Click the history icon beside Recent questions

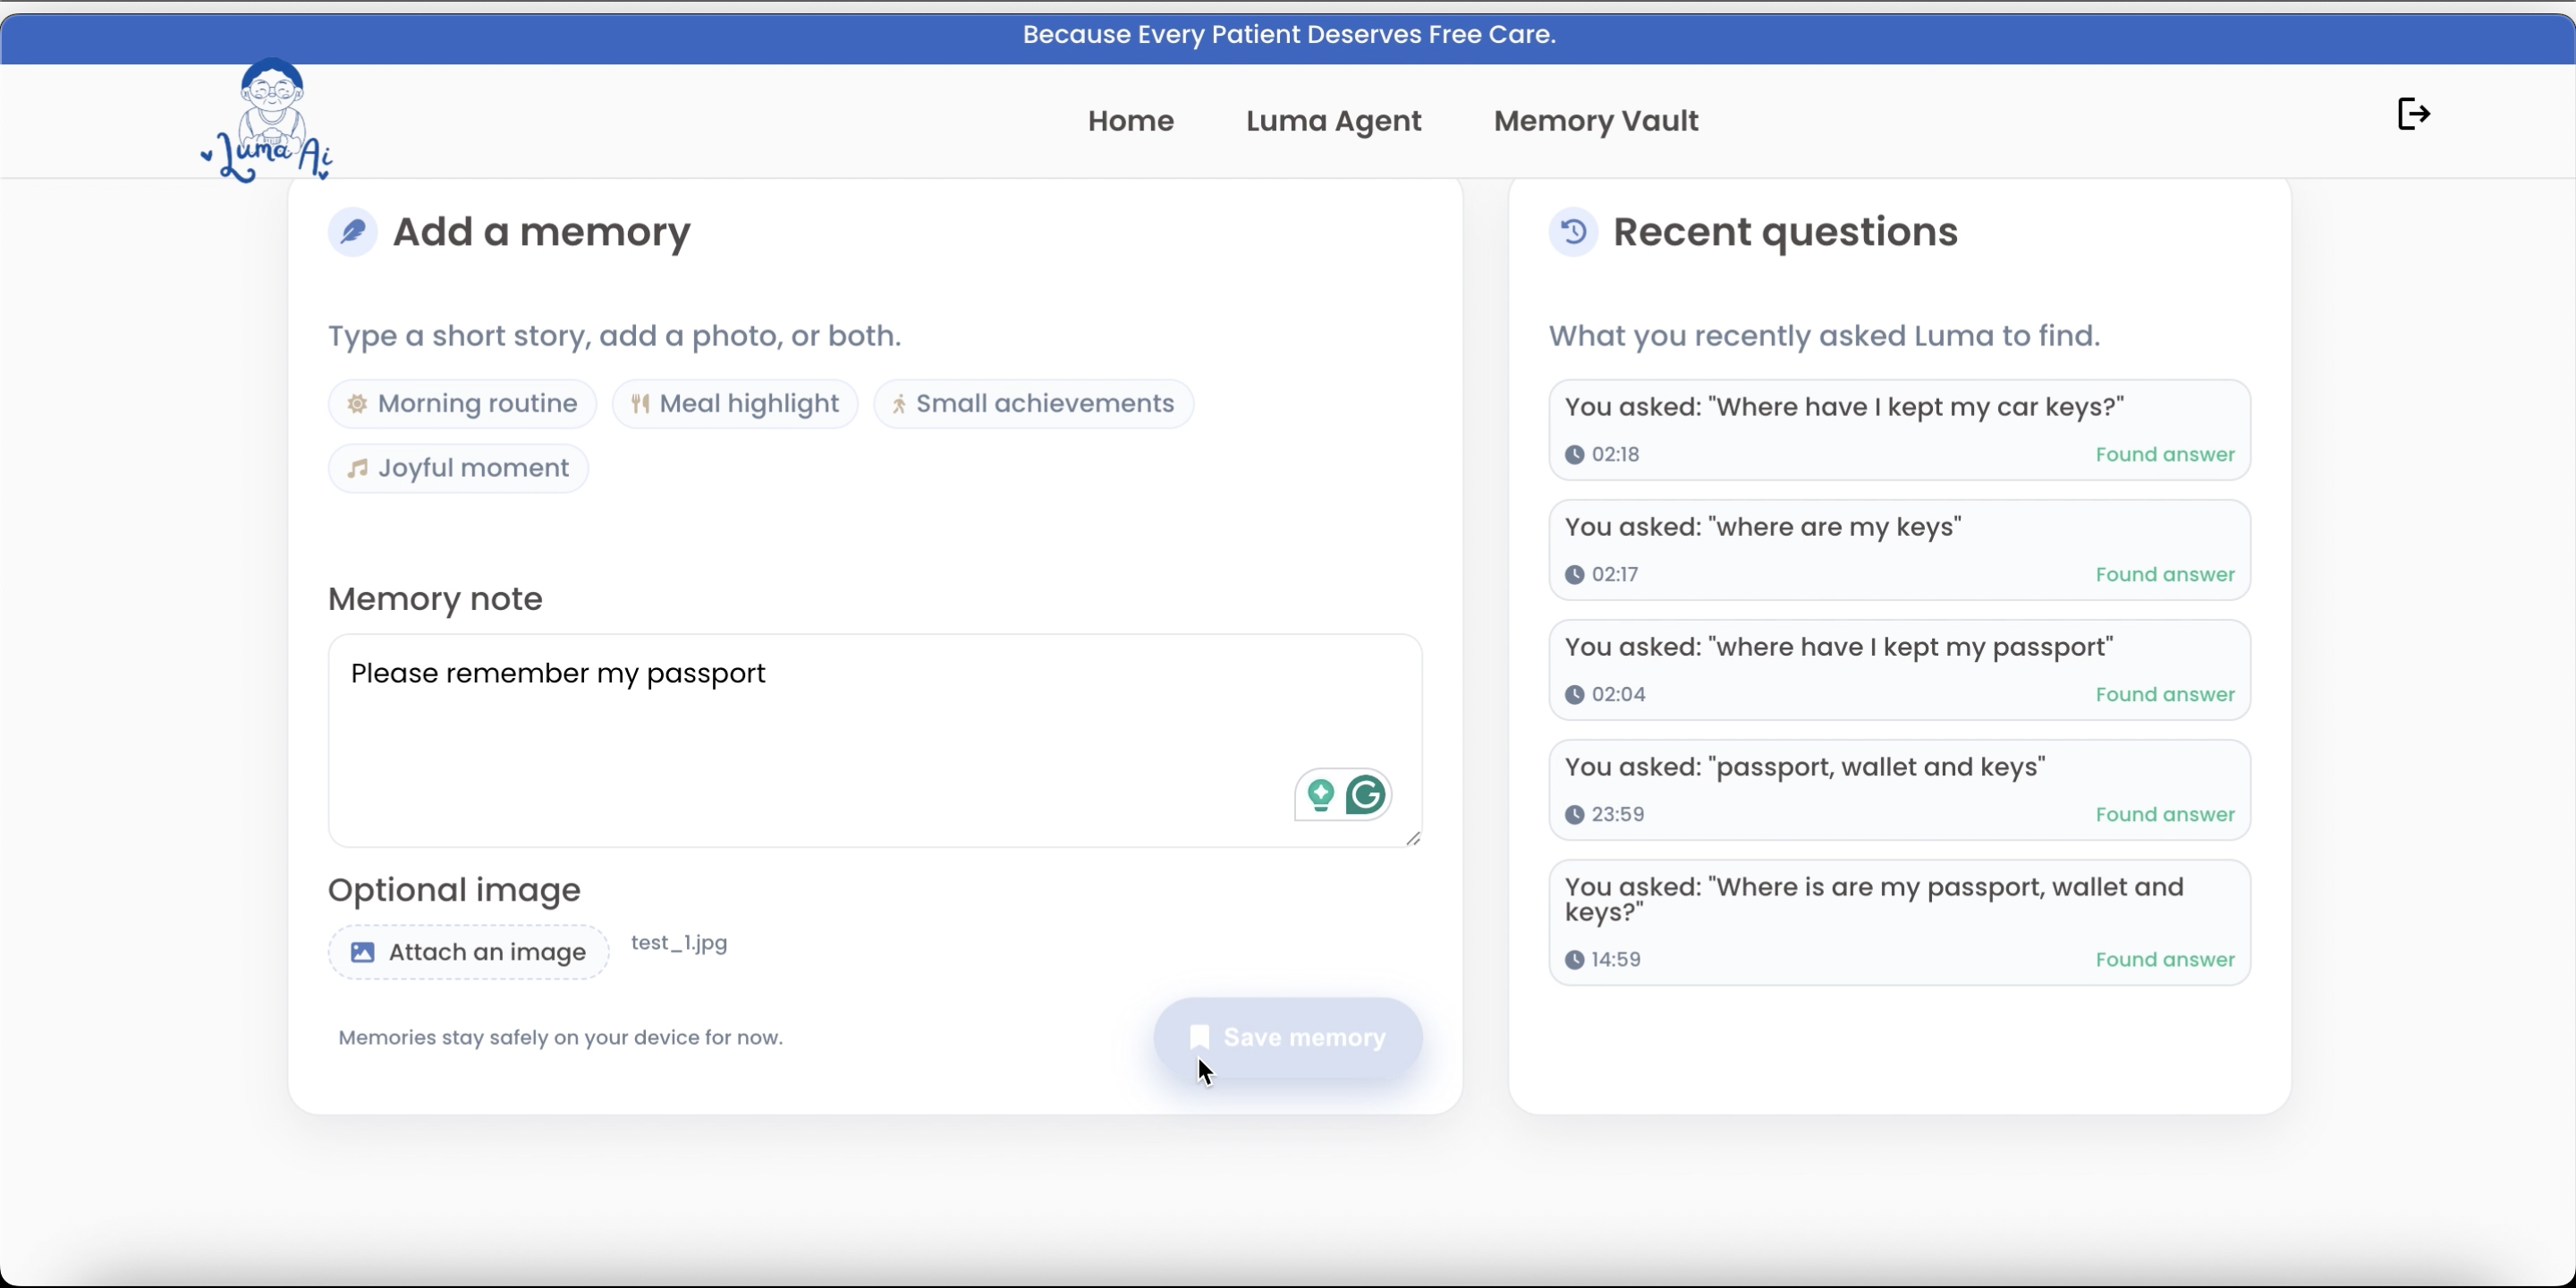click(1573, 232)
